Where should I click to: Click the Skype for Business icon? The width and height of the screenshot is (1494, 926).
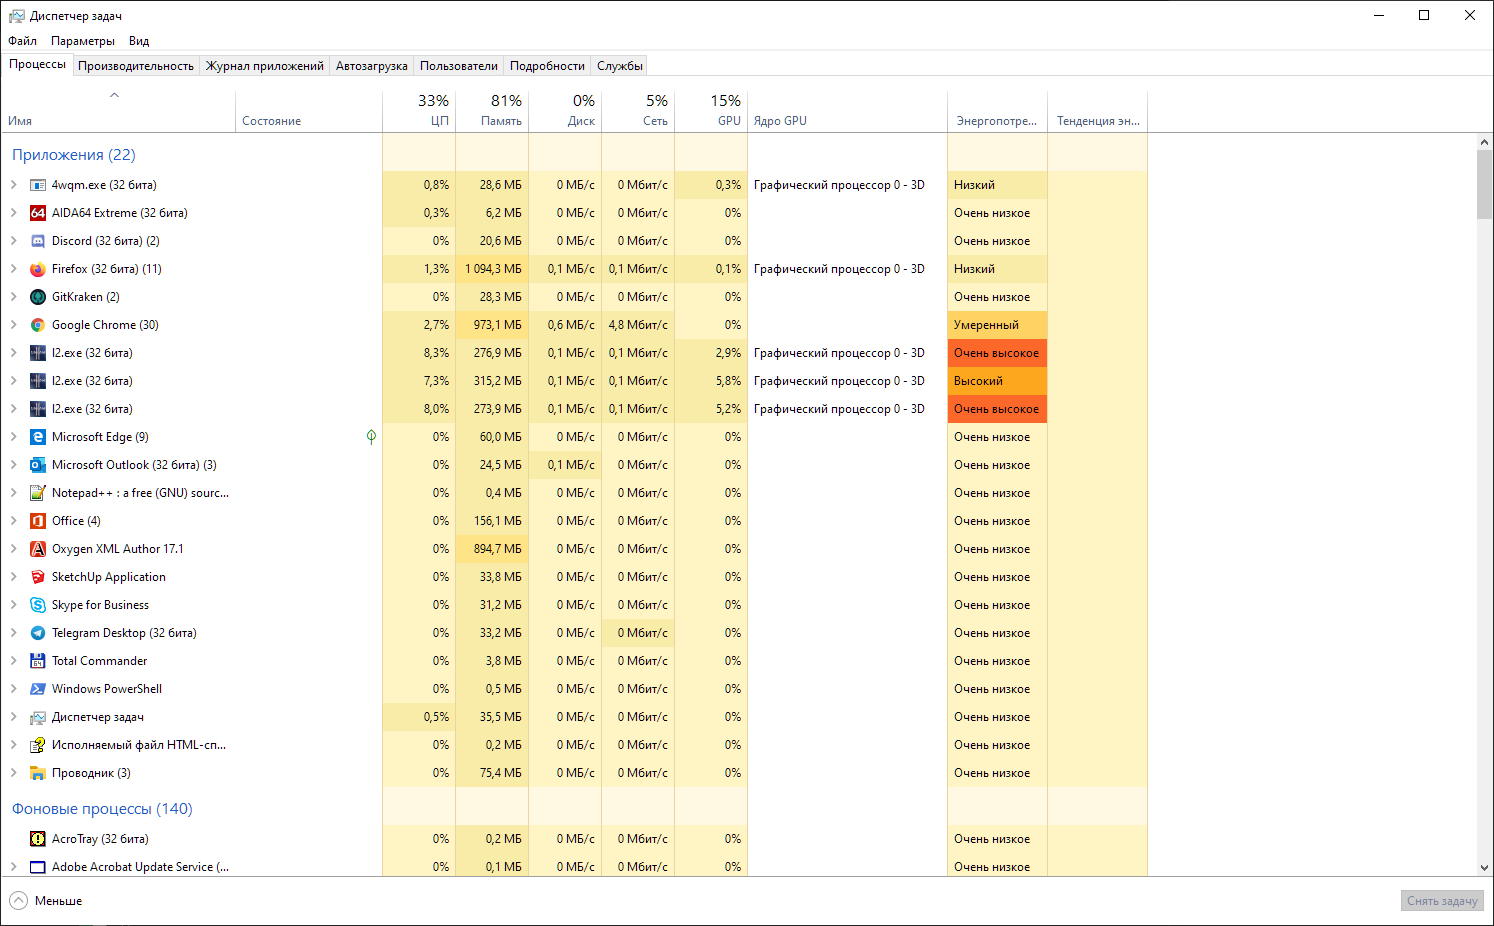point(38,605)
